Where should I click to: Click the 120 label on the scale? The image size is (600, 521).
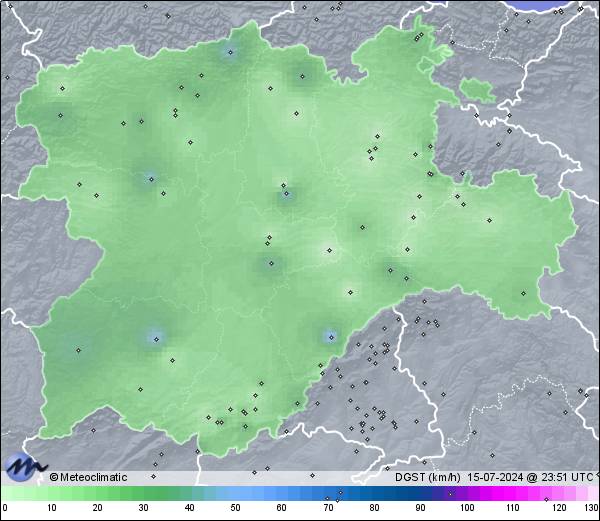(x=559, y=508)
